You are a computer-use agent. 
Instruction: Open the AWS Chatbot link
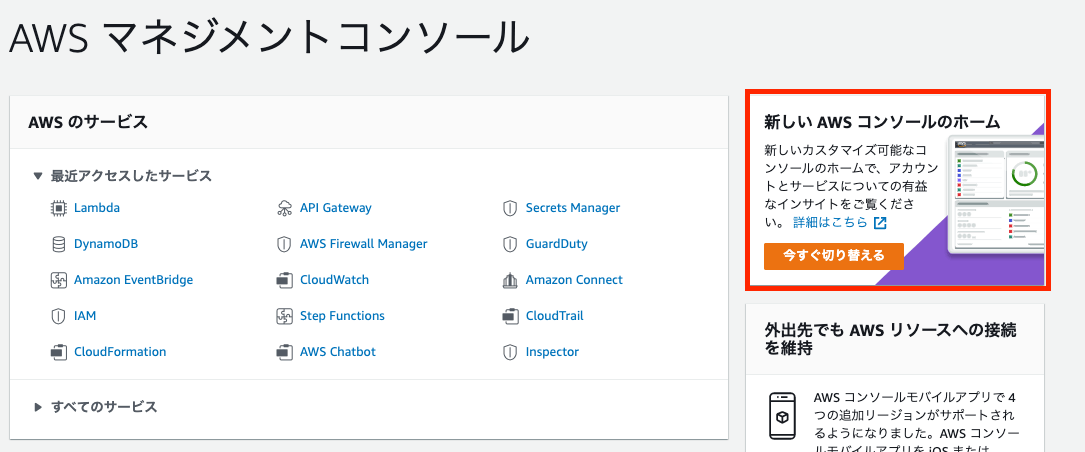tap(338, 352)
